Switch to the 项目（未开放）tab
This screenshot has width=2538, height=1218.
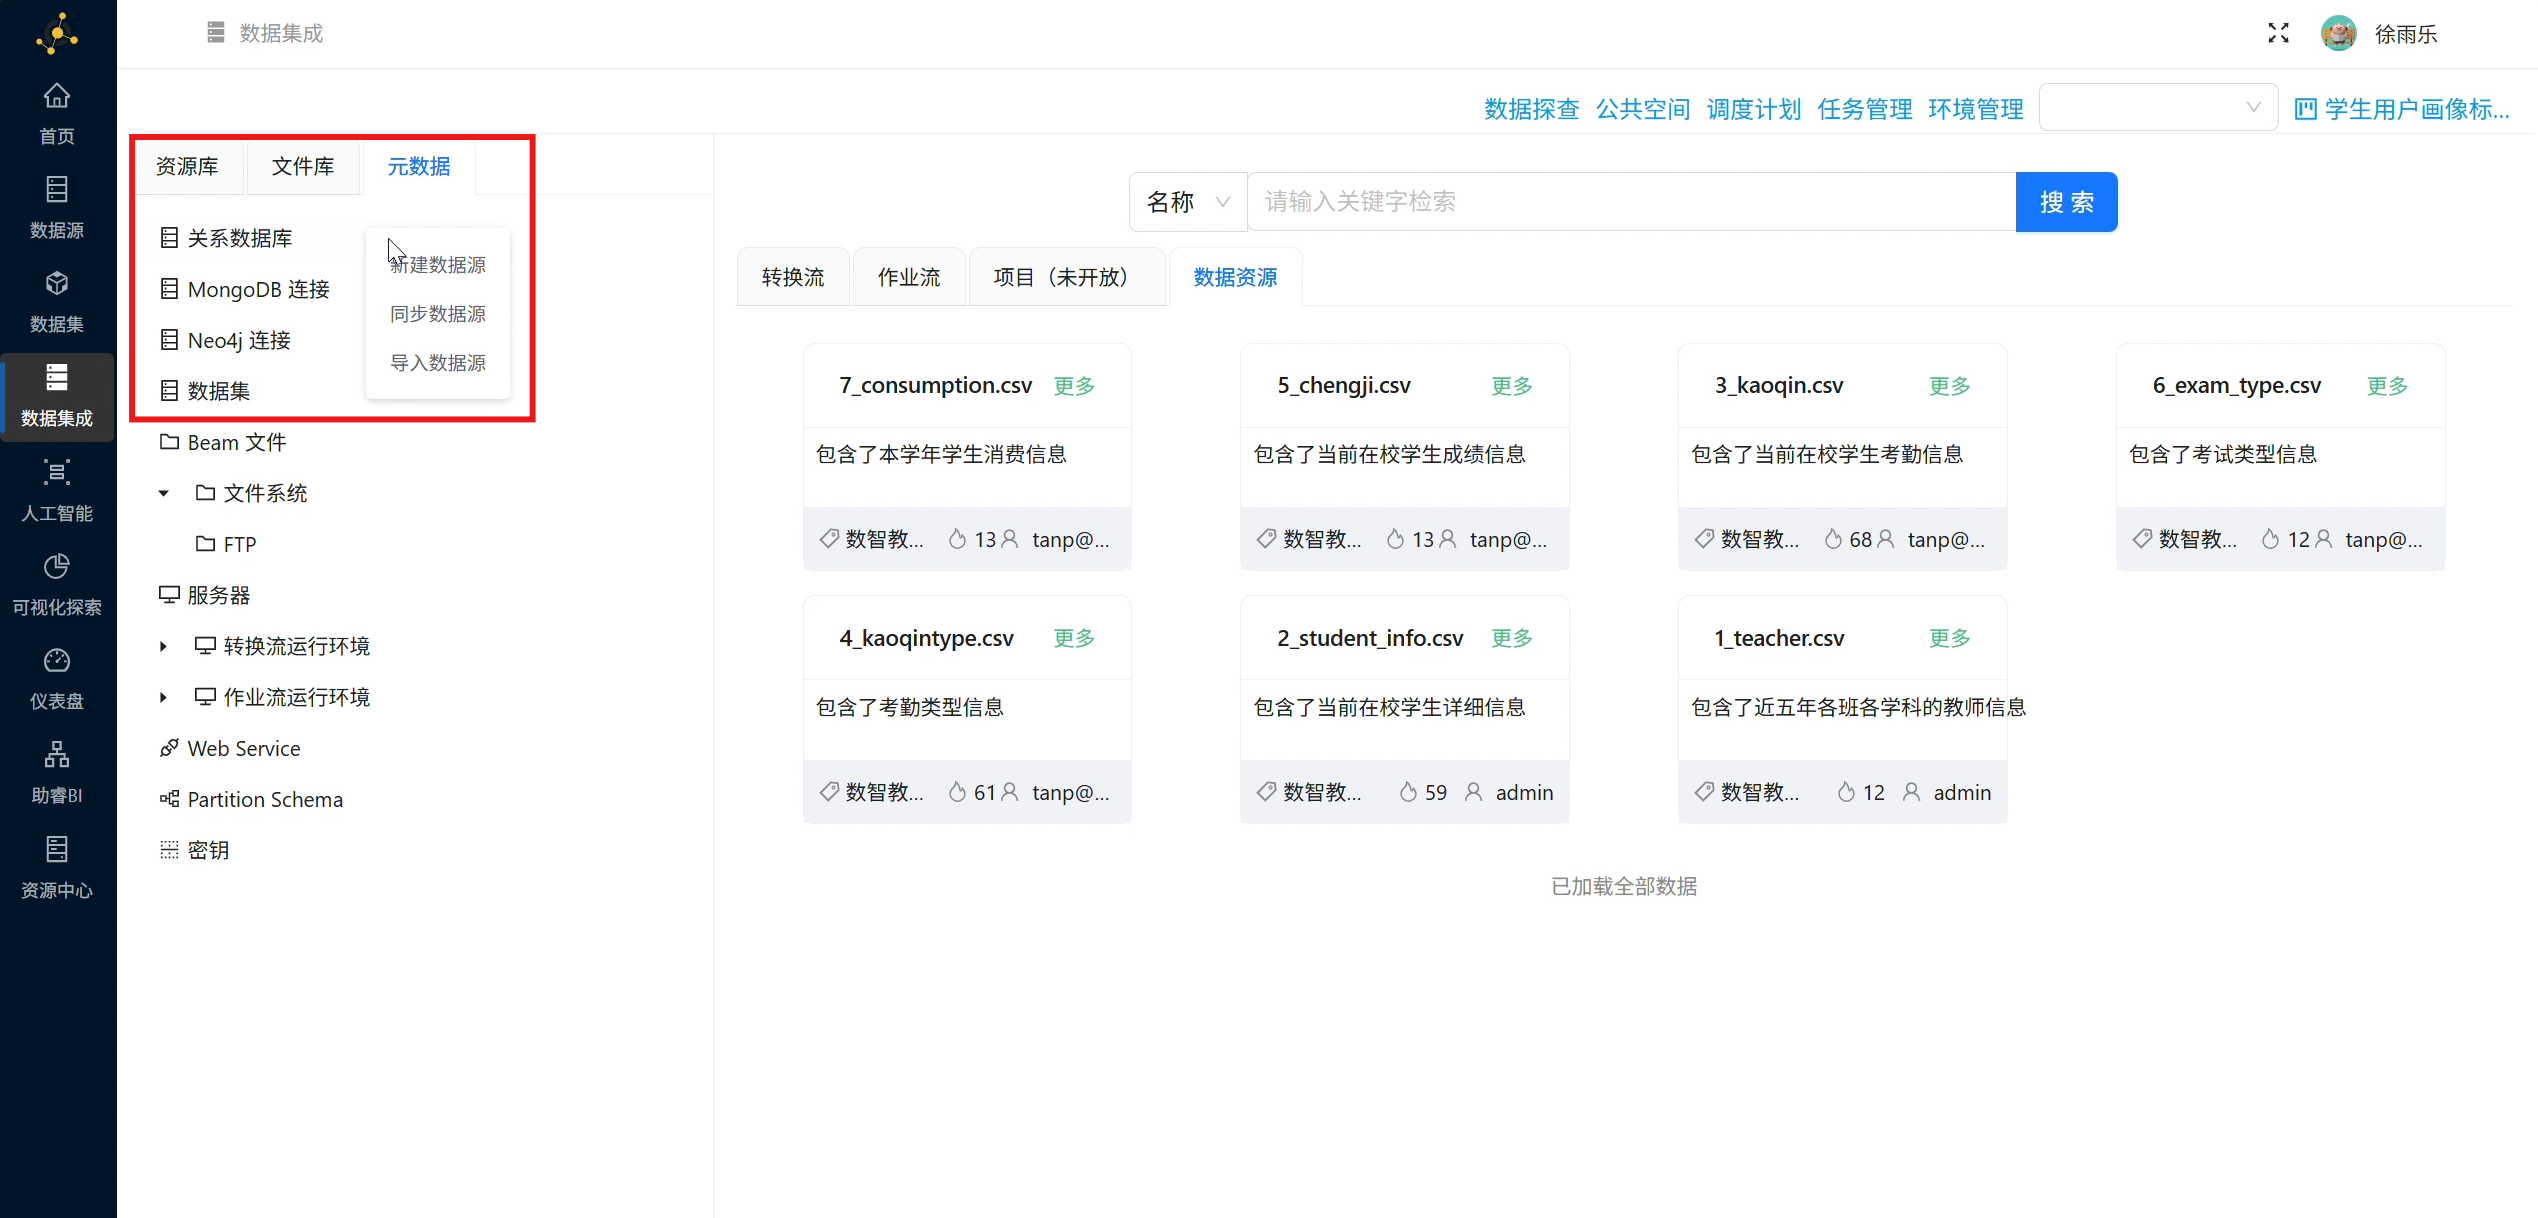(x=1067, y=277)
